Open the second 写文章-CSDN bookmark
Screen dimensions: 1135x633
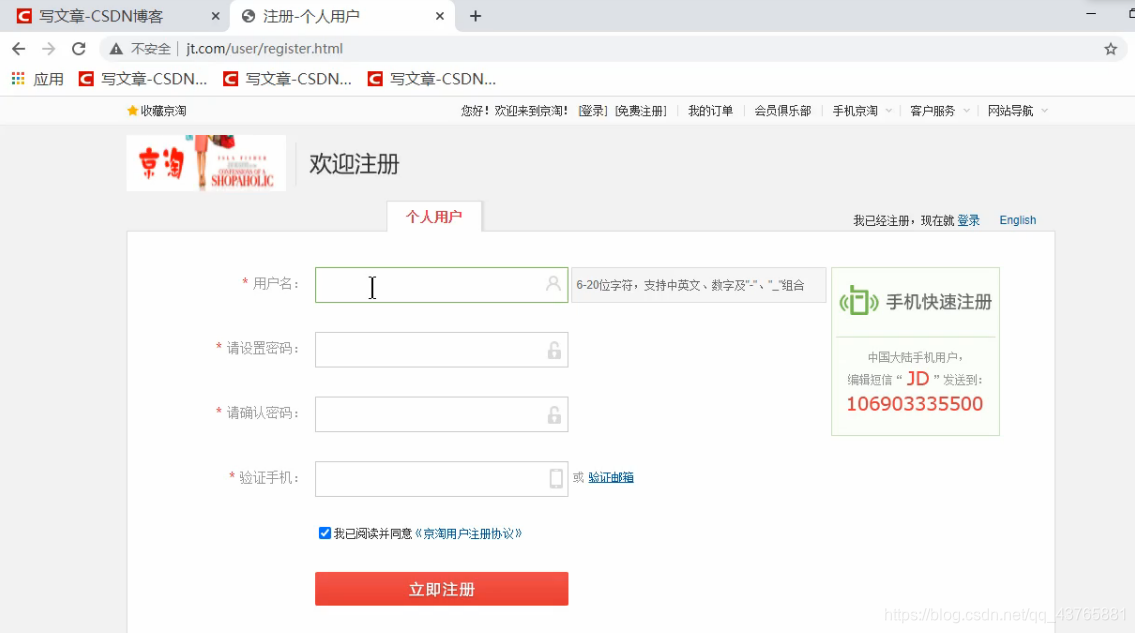coord(287,78)
